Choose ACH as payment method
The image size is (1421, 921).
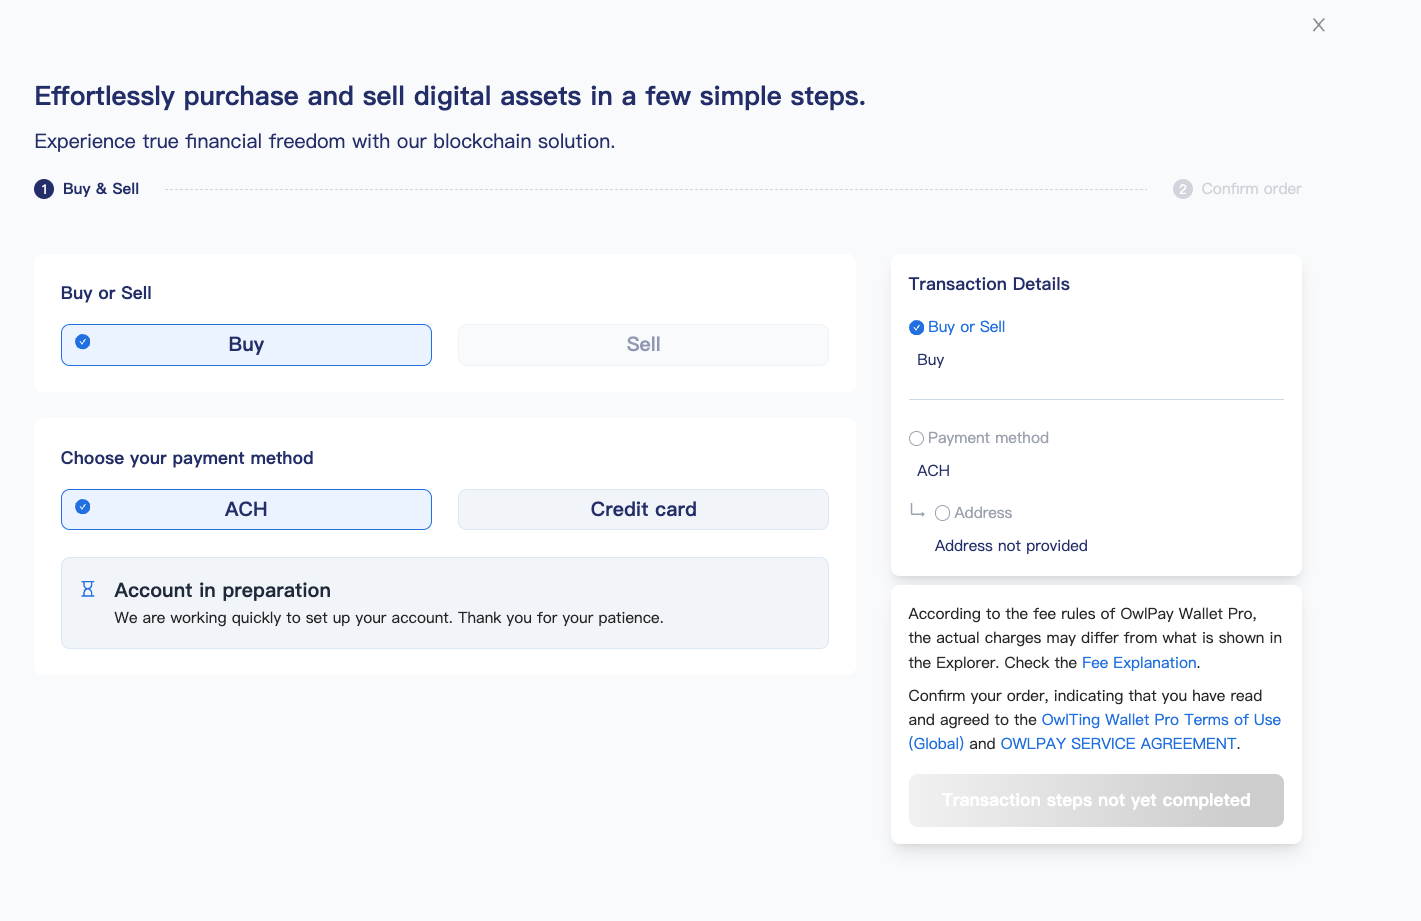point(246,510)
